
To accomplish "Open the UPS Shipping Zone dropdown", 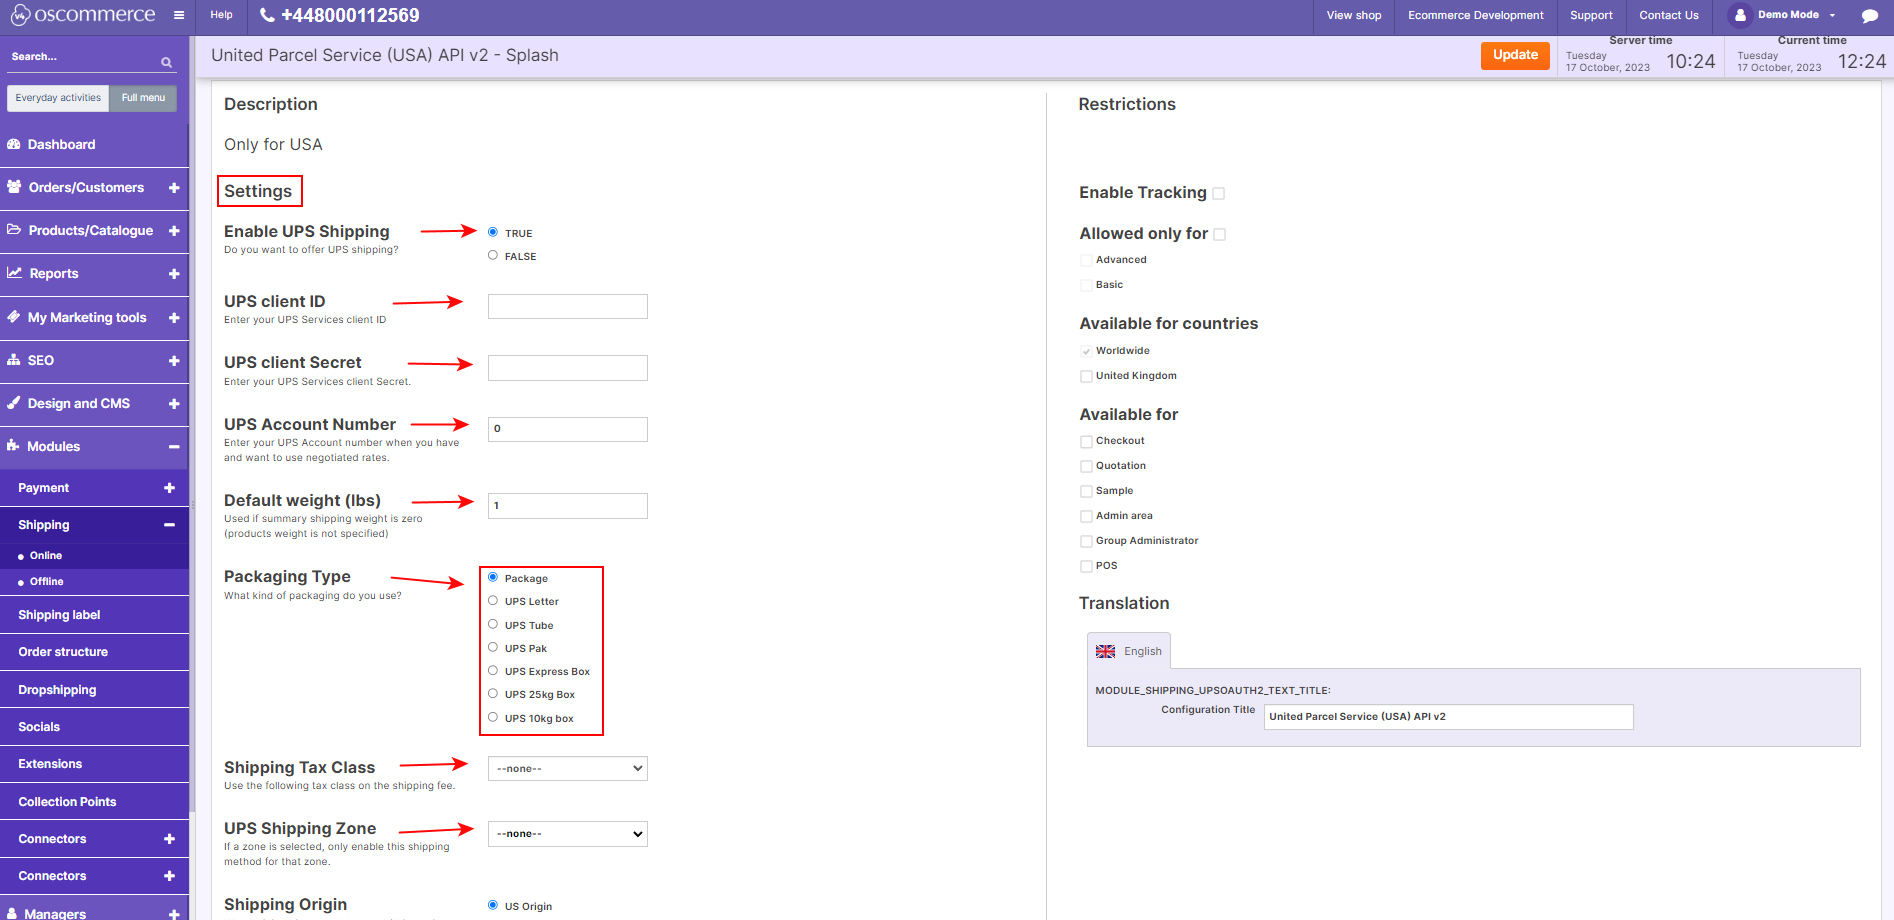I will click(x=568, y=834).
